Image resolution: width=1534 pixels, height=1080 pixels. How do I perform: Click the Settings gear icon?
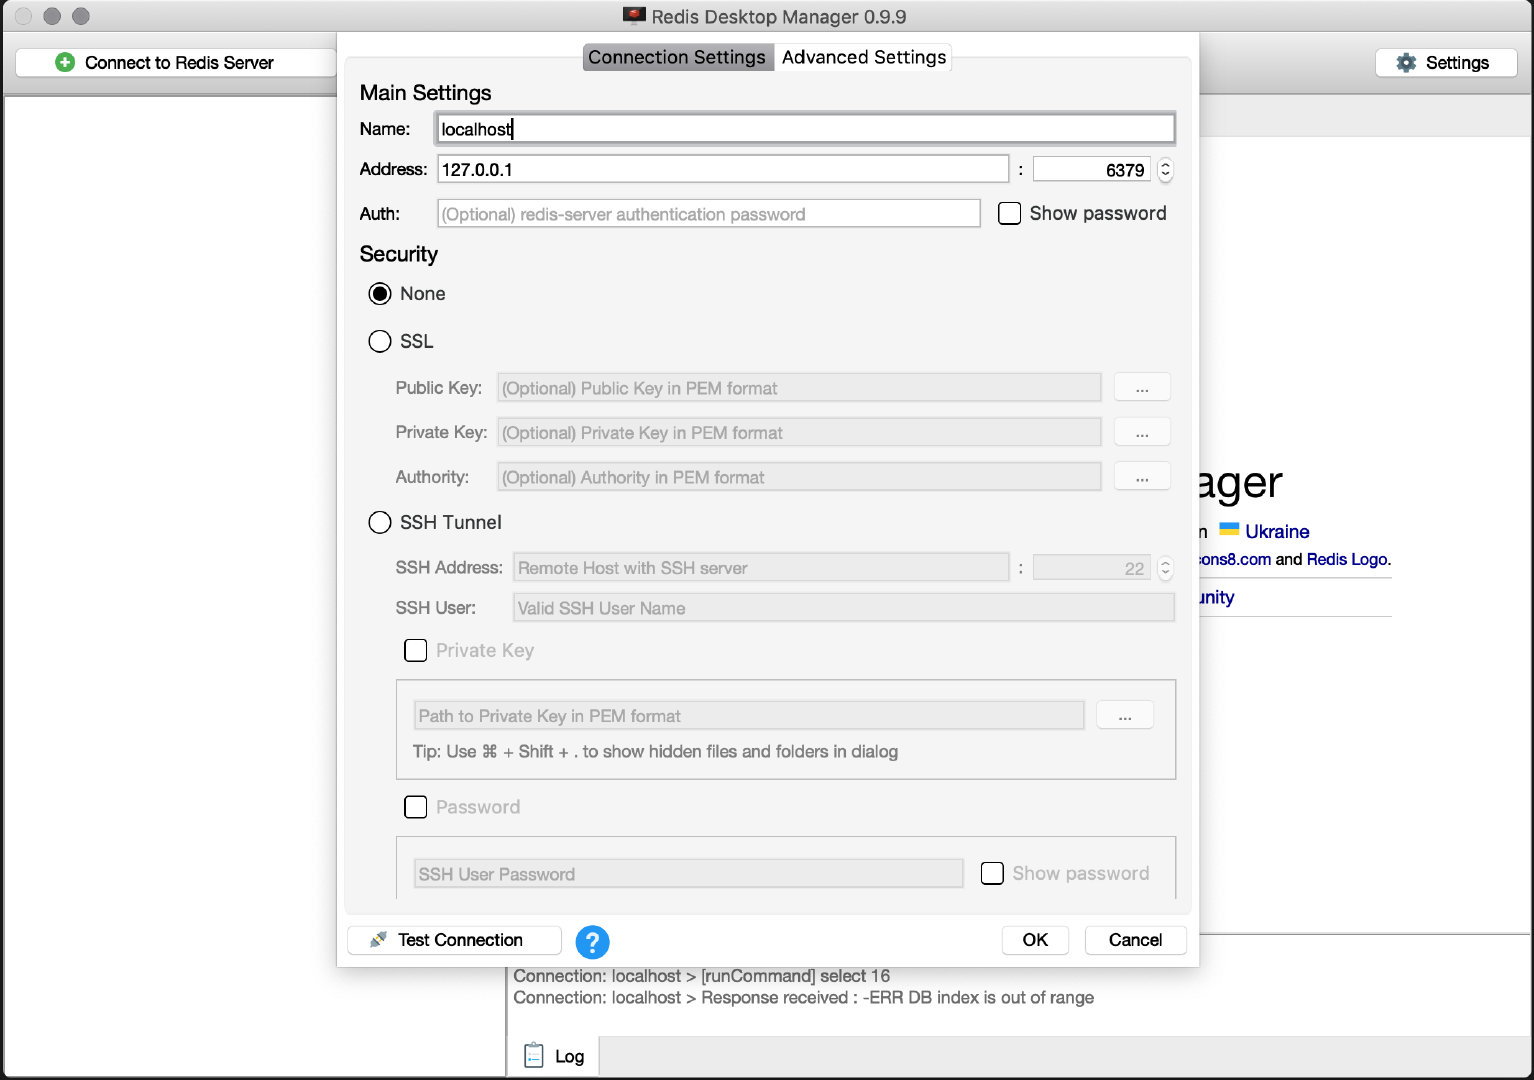(1406, 62)
